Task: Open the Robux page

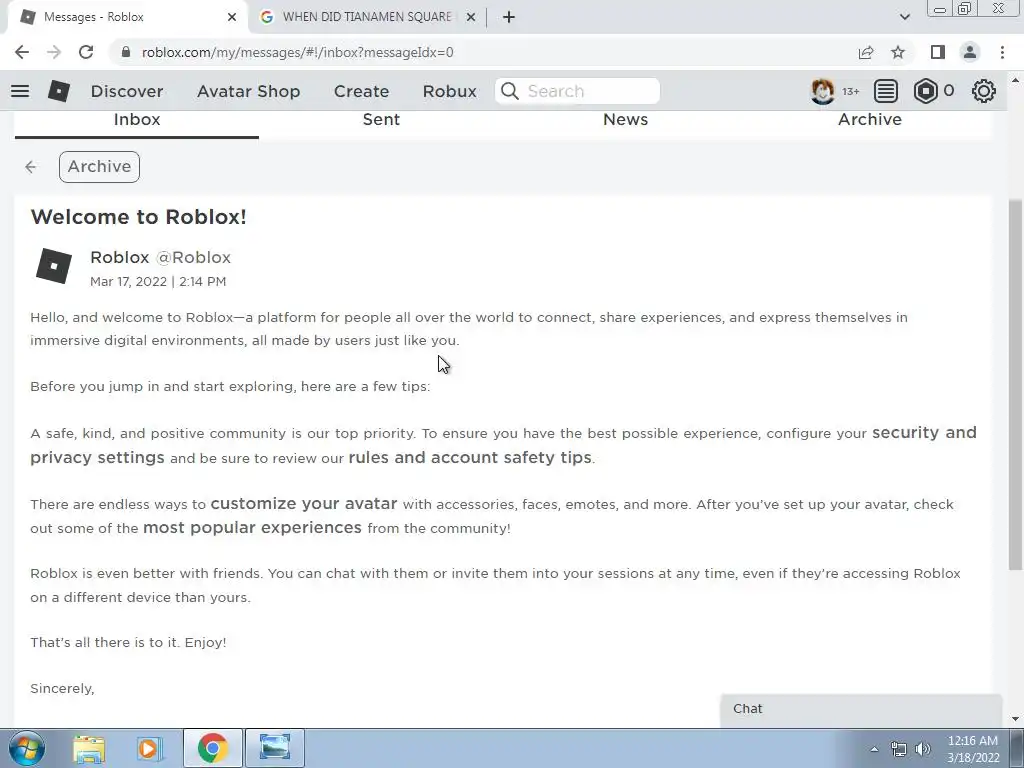Action: coord(449,91)
